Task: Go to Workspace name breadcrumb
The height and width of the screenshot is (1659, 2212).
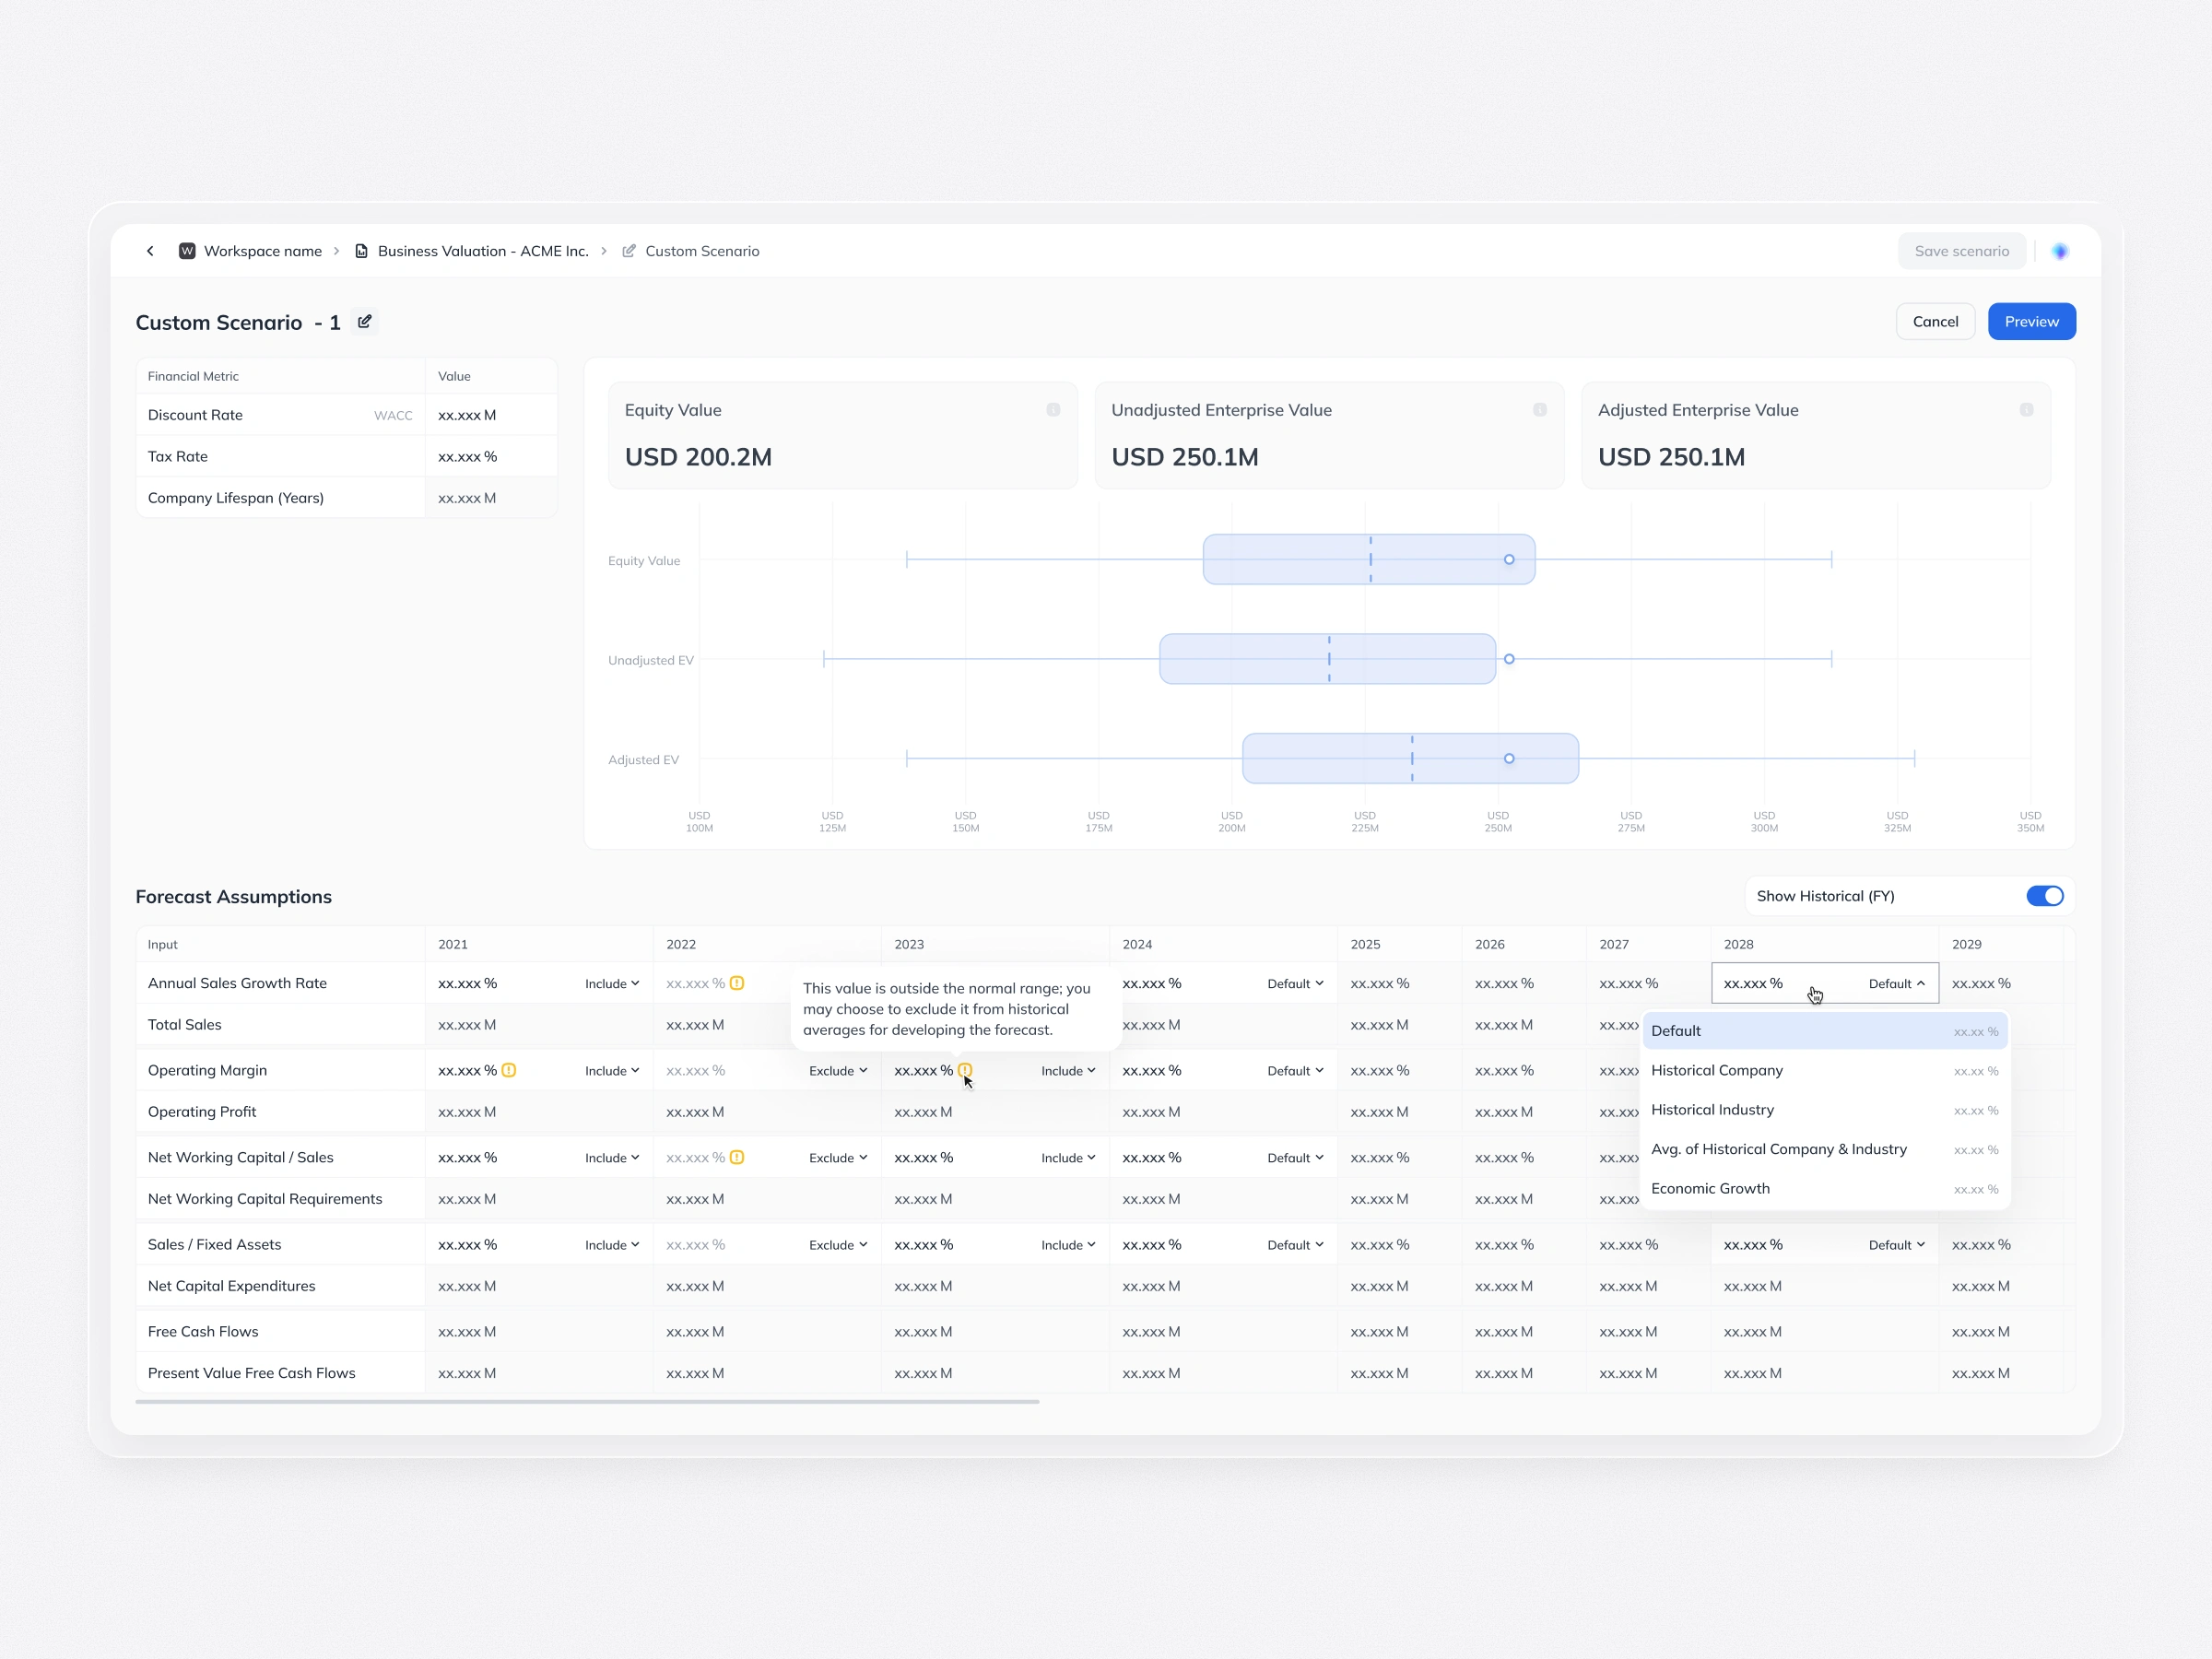Action: (263, 251)
